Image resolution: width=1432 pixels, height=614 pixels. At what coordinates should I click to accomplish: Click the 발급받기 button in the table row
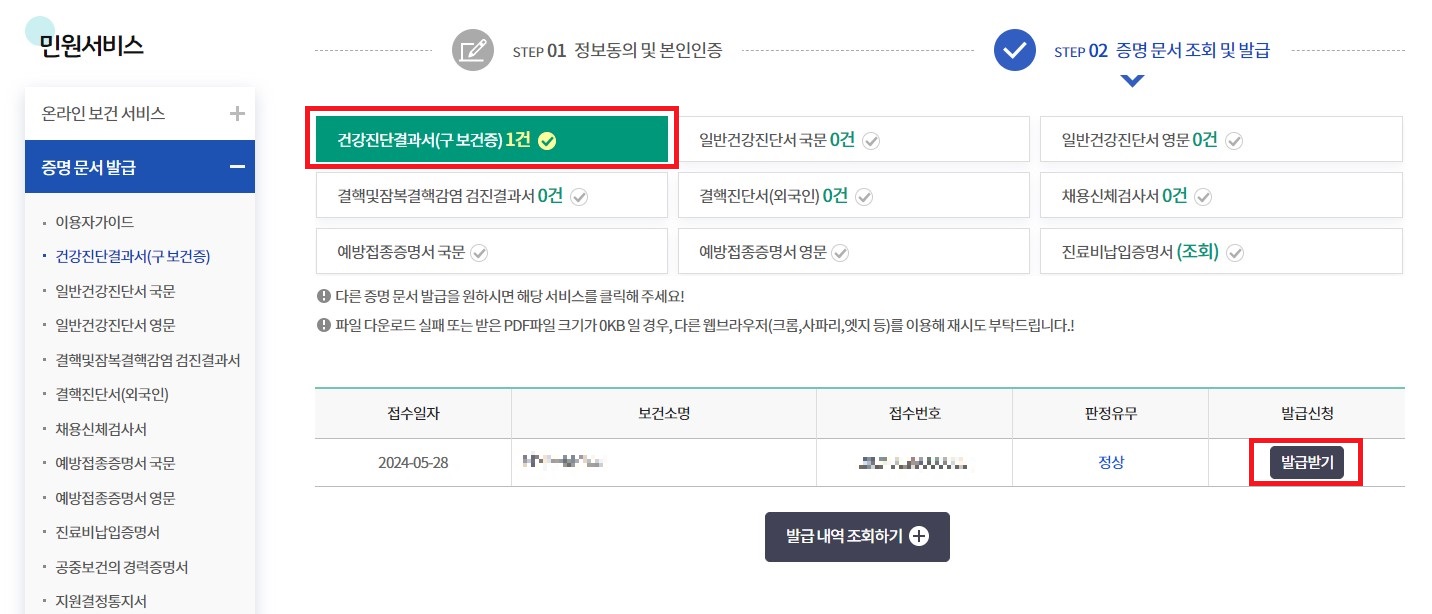(1305, 462)
